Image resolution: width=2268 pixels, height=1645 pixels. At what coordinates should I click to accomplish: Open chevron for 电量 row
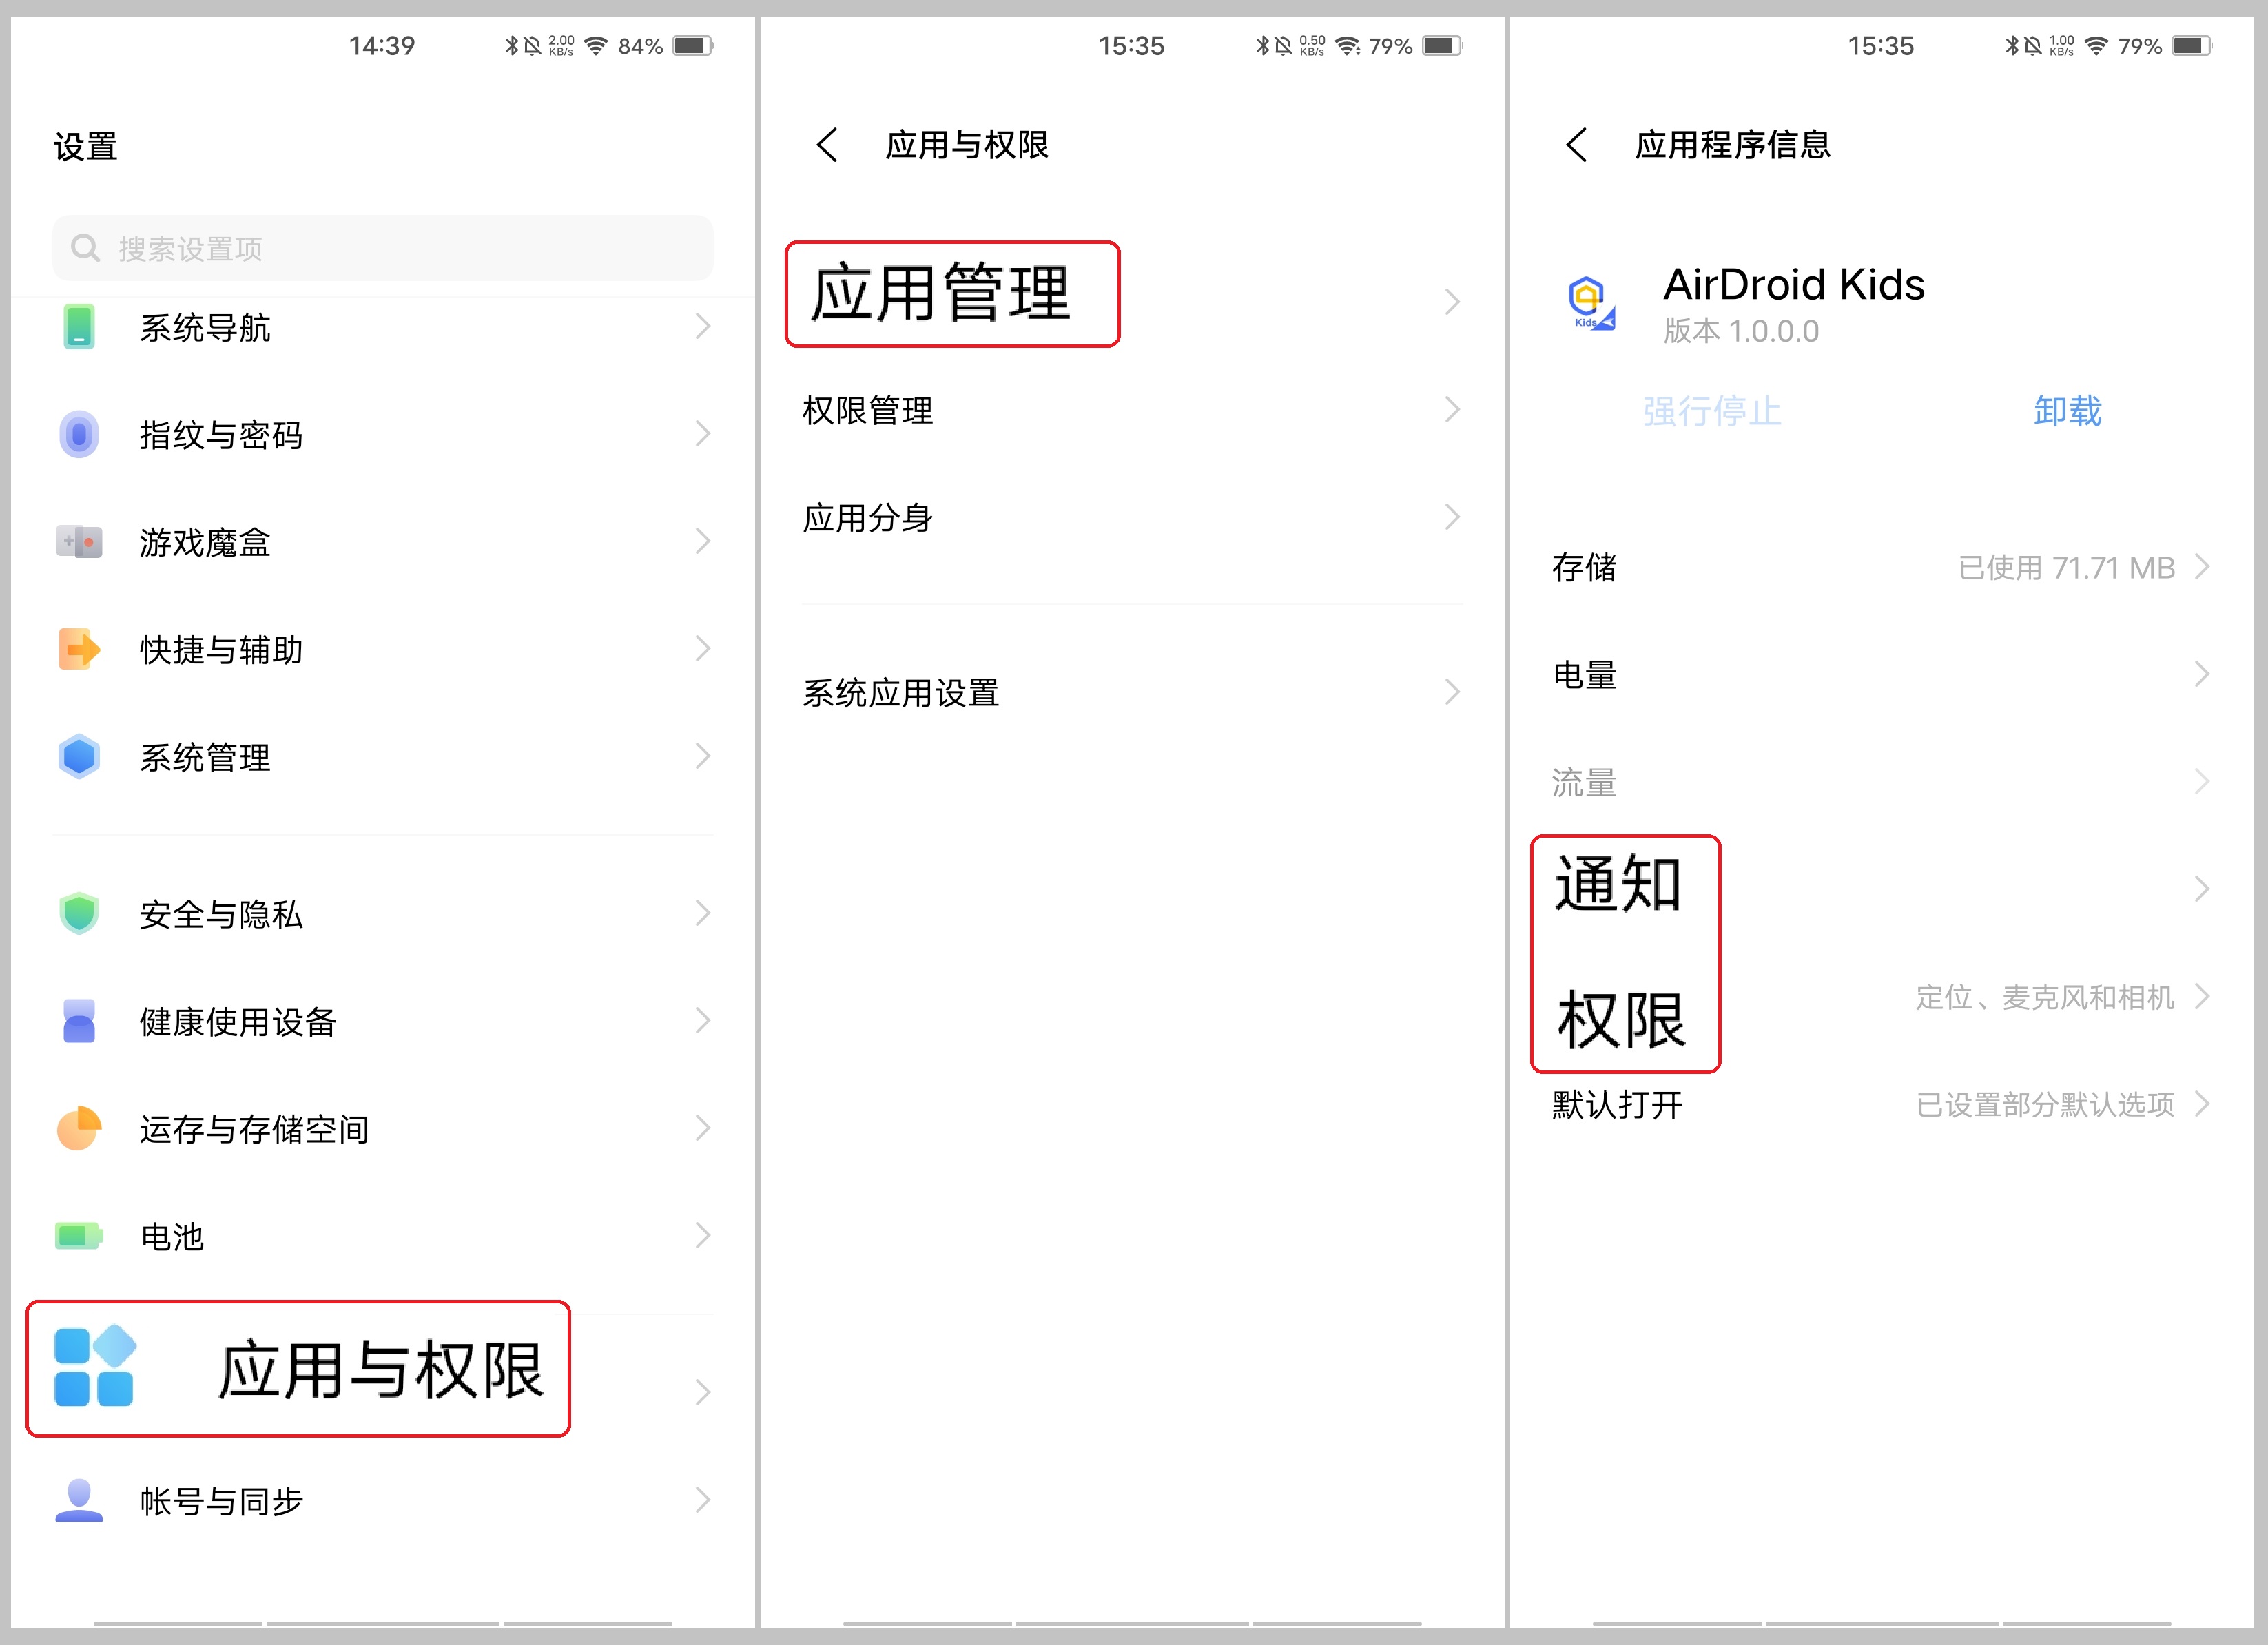[x=2201, y=674]
